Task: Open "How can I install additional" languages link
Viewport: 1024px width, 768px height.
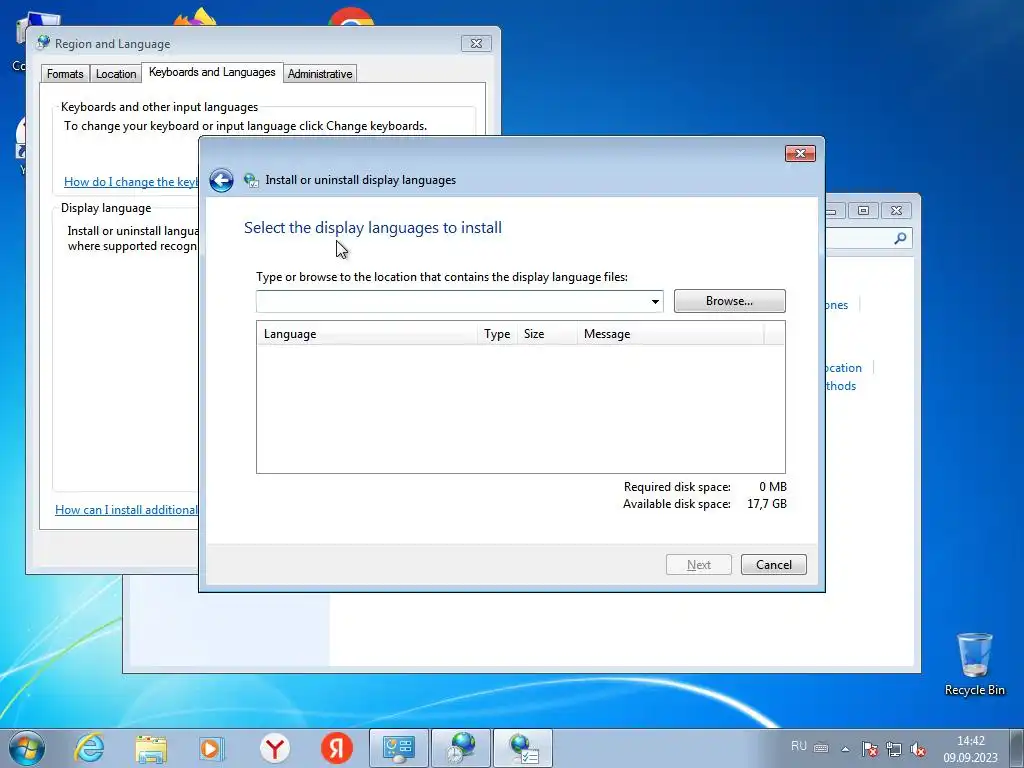Action: click(126, 510)
